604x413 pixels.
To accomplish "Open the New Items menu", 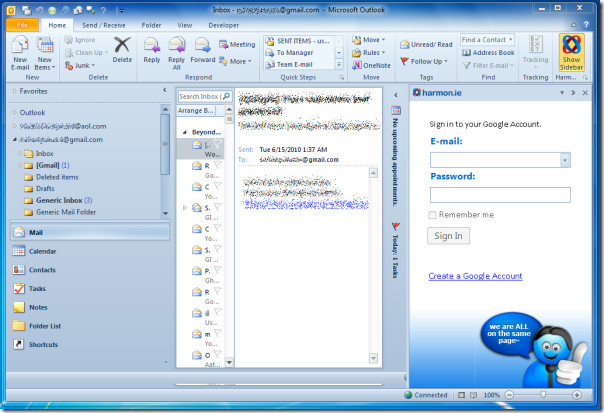I will tap(45, 53).
